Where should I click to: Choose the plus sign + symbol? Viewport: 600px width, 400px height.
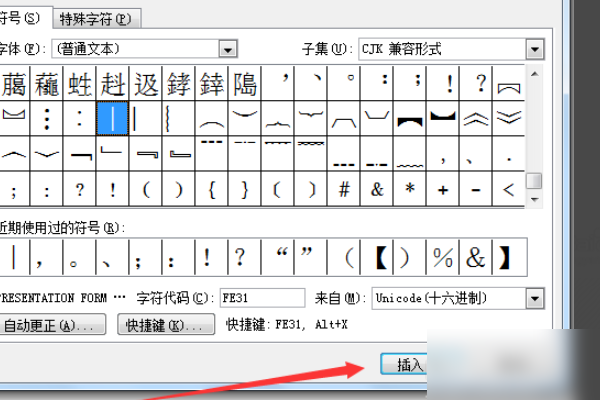click(443, 189)
